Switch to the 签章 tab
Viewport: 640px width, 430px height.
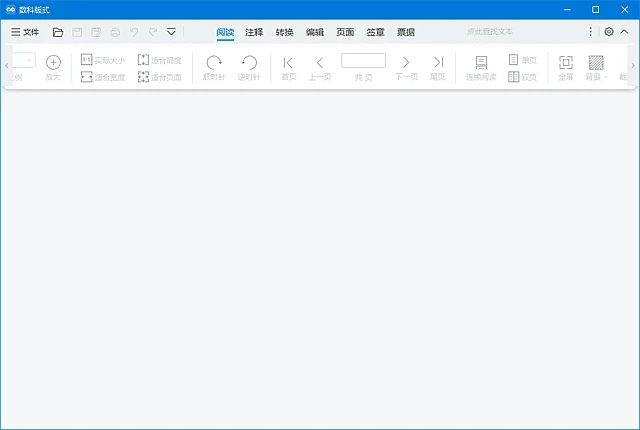pyautogui.click(x=375, y=32)
